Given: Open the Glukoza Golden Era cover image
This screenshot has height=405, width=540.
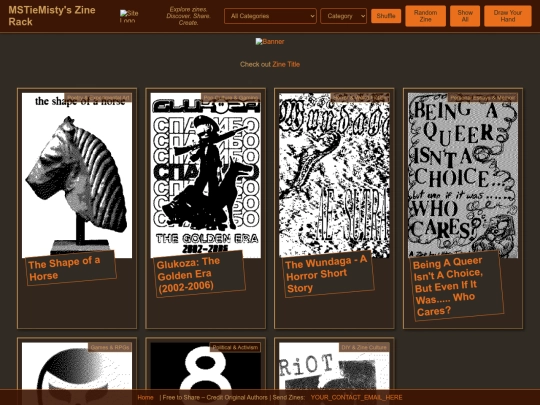Looking at the screenshot, I should [206, 175].
